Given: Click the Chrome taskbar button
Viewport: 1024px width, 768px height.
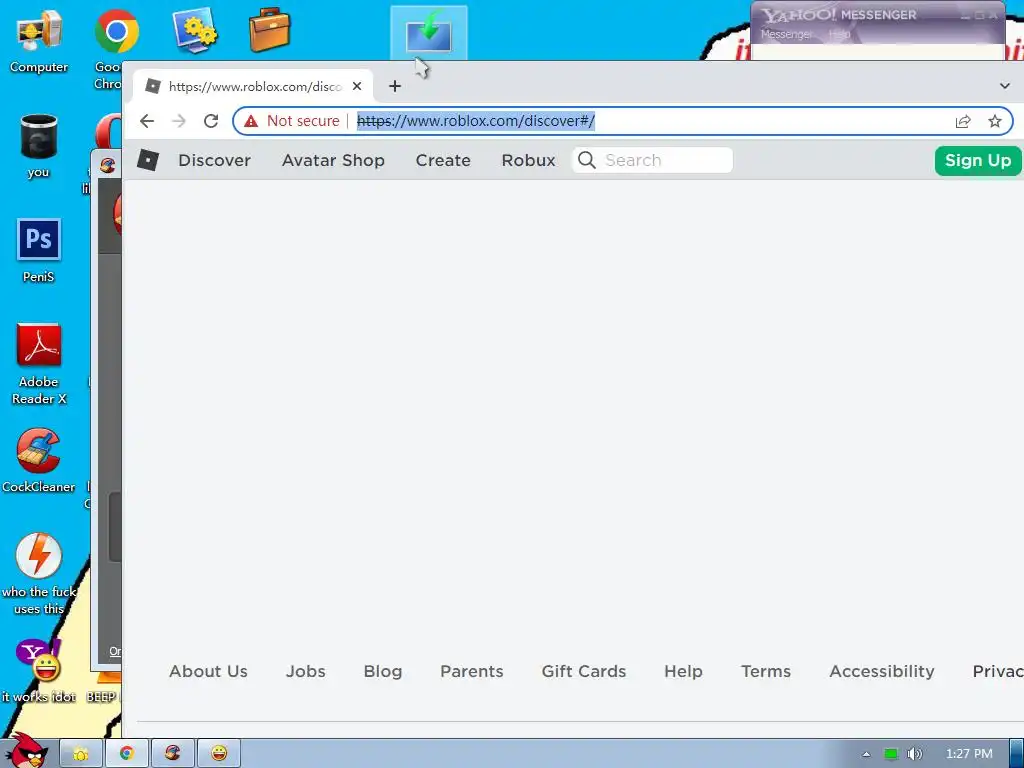Looking at the screenshot, I should coord(127,754).
